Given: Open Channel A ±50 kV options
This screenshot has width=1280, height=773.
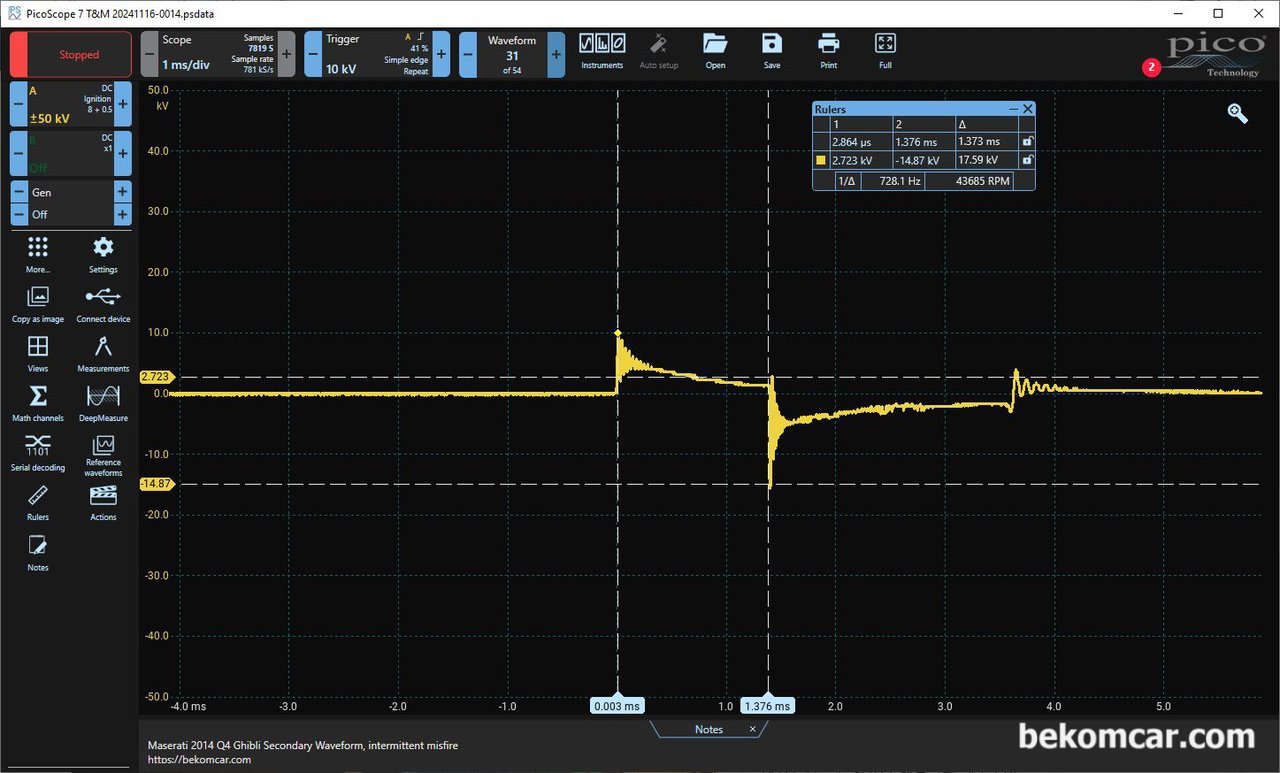Looking at the screenshot, I should (x=70, y=104).
